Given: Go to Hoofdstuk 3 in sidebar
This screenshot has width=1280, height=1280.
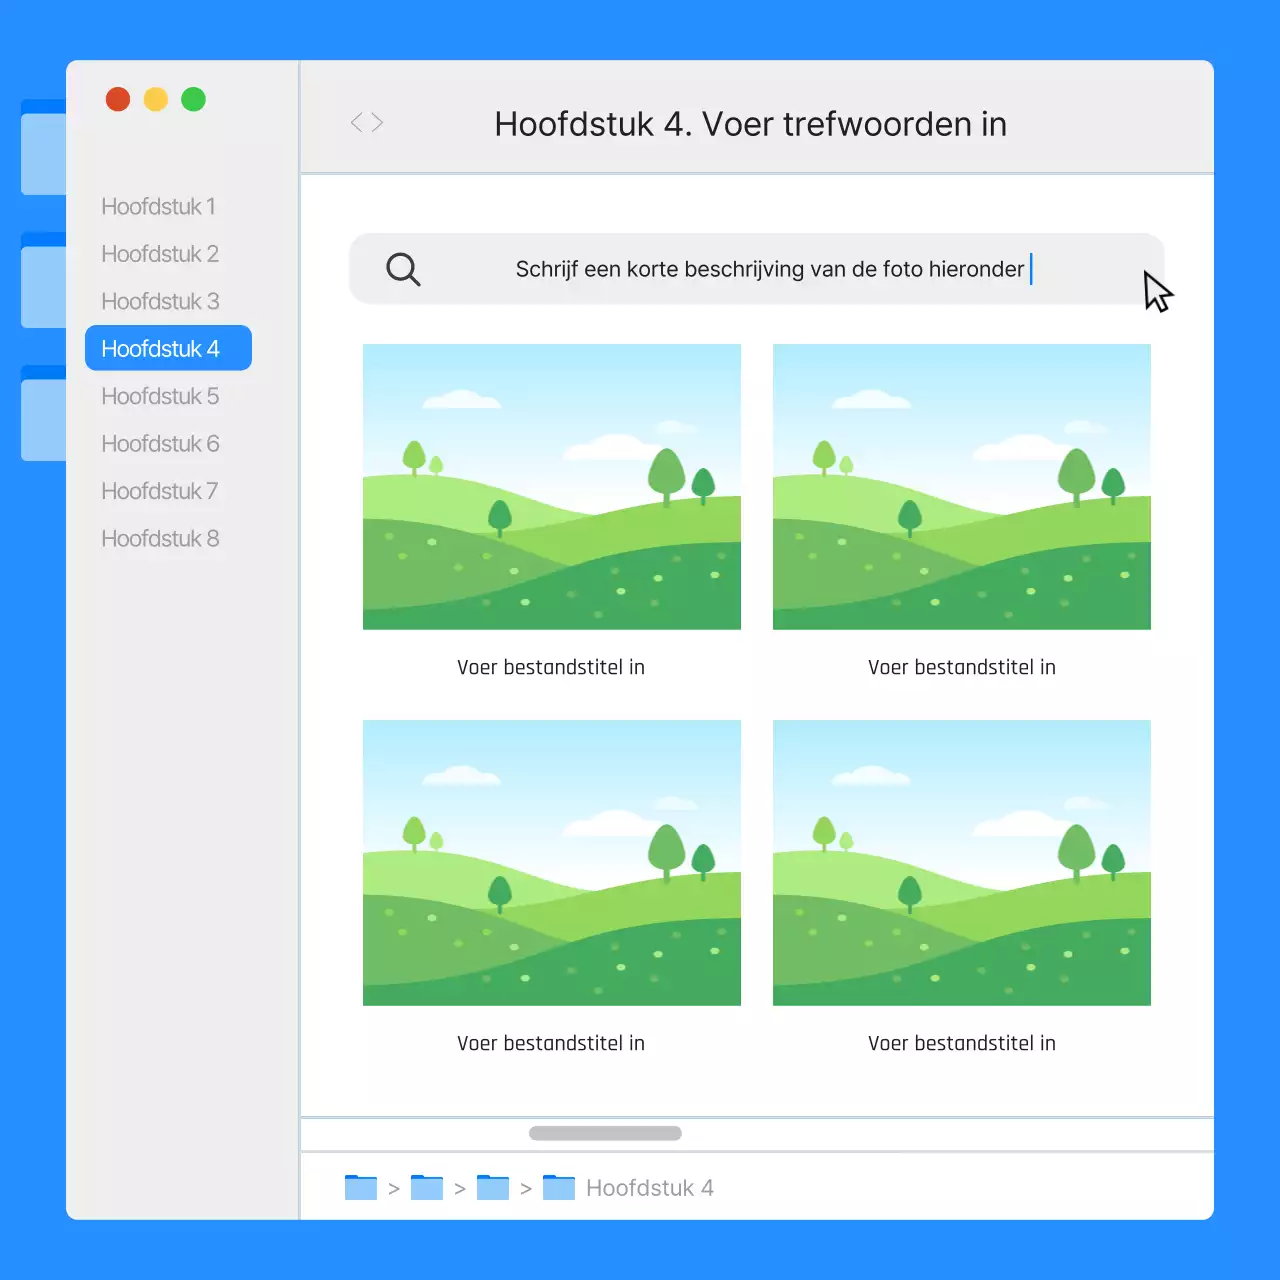Looking at the screenshot, I should coord(160,301).
